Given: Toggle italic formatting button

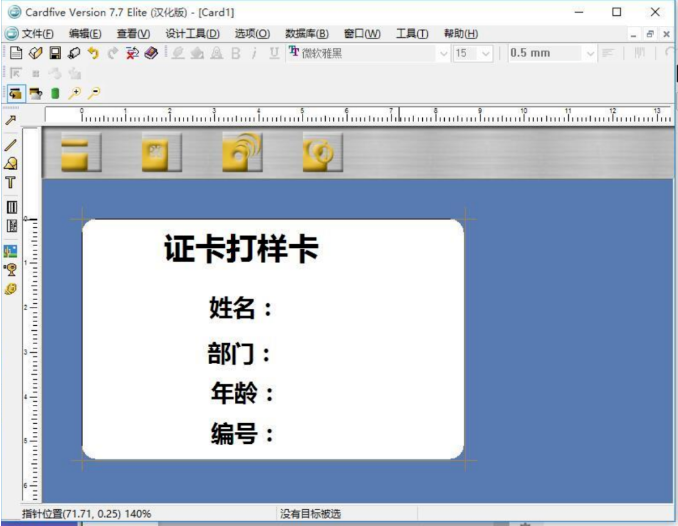Looking at the screenshot, I should click(255, 53).
